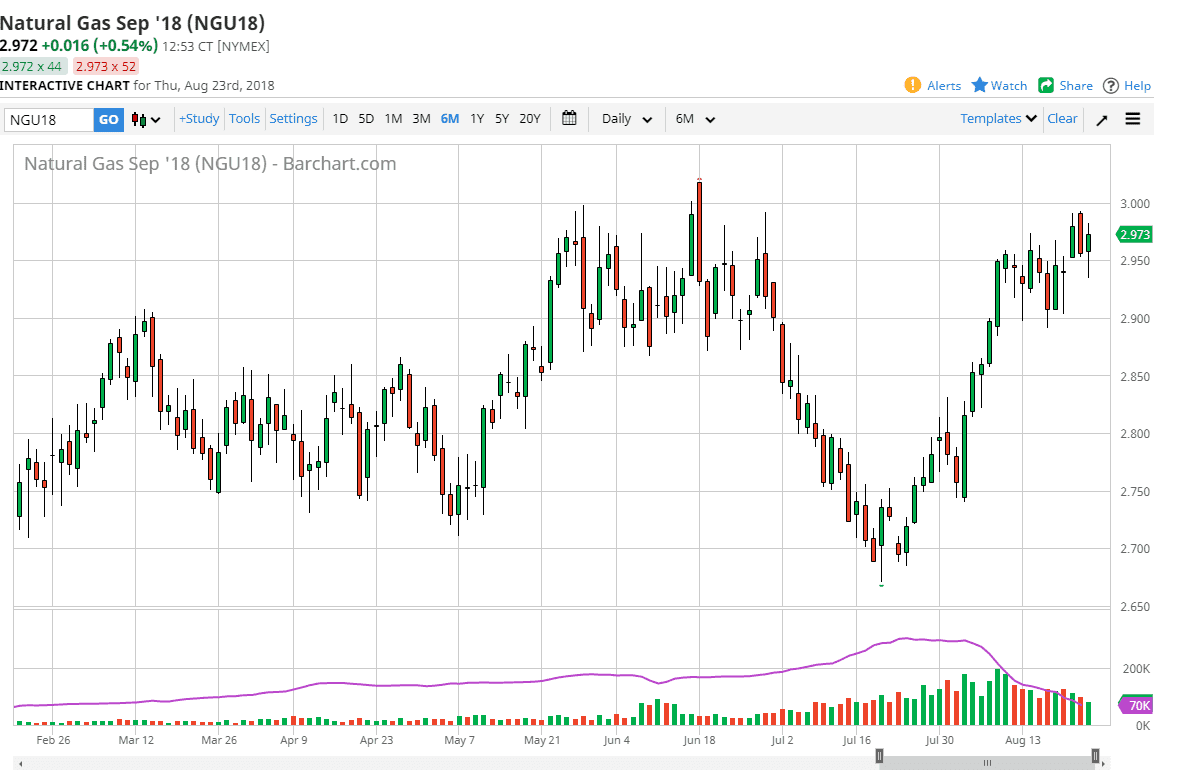1184x770 pixels.
Task: Click the Clear link
Action: pyautogui.click(x=1062, y=119)
